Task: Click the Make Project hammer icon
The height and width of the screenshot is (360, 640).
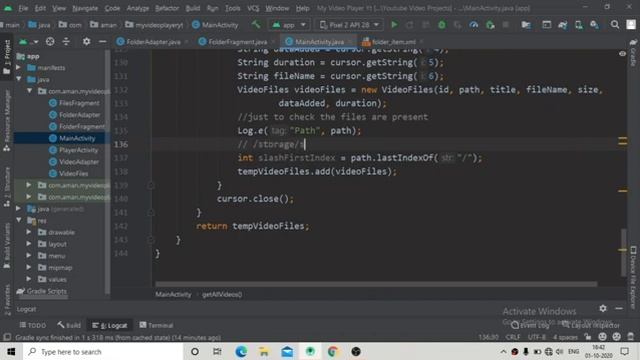Action: tap(256, 25)
